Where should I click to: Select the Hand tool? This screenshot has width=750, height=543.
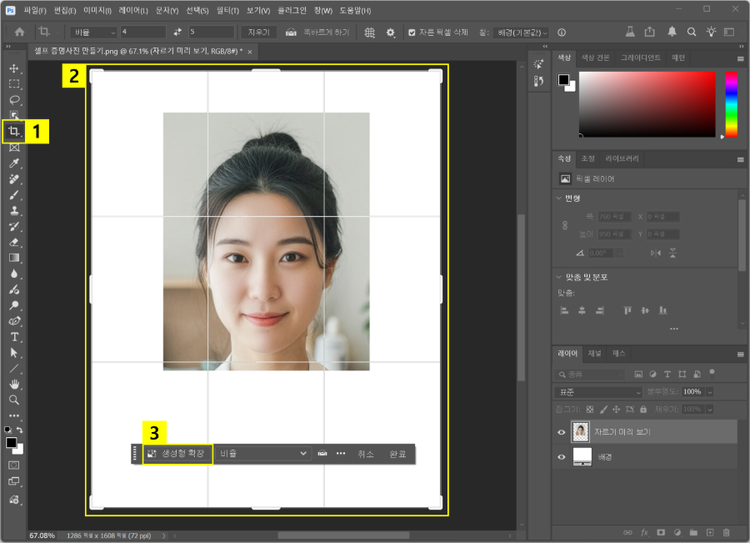click(14, 384)
